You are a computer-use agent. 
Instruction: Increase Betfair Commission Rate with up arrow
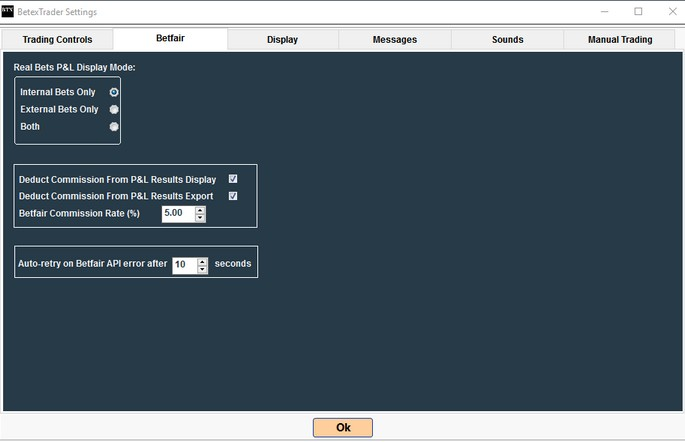coord(201,210)
